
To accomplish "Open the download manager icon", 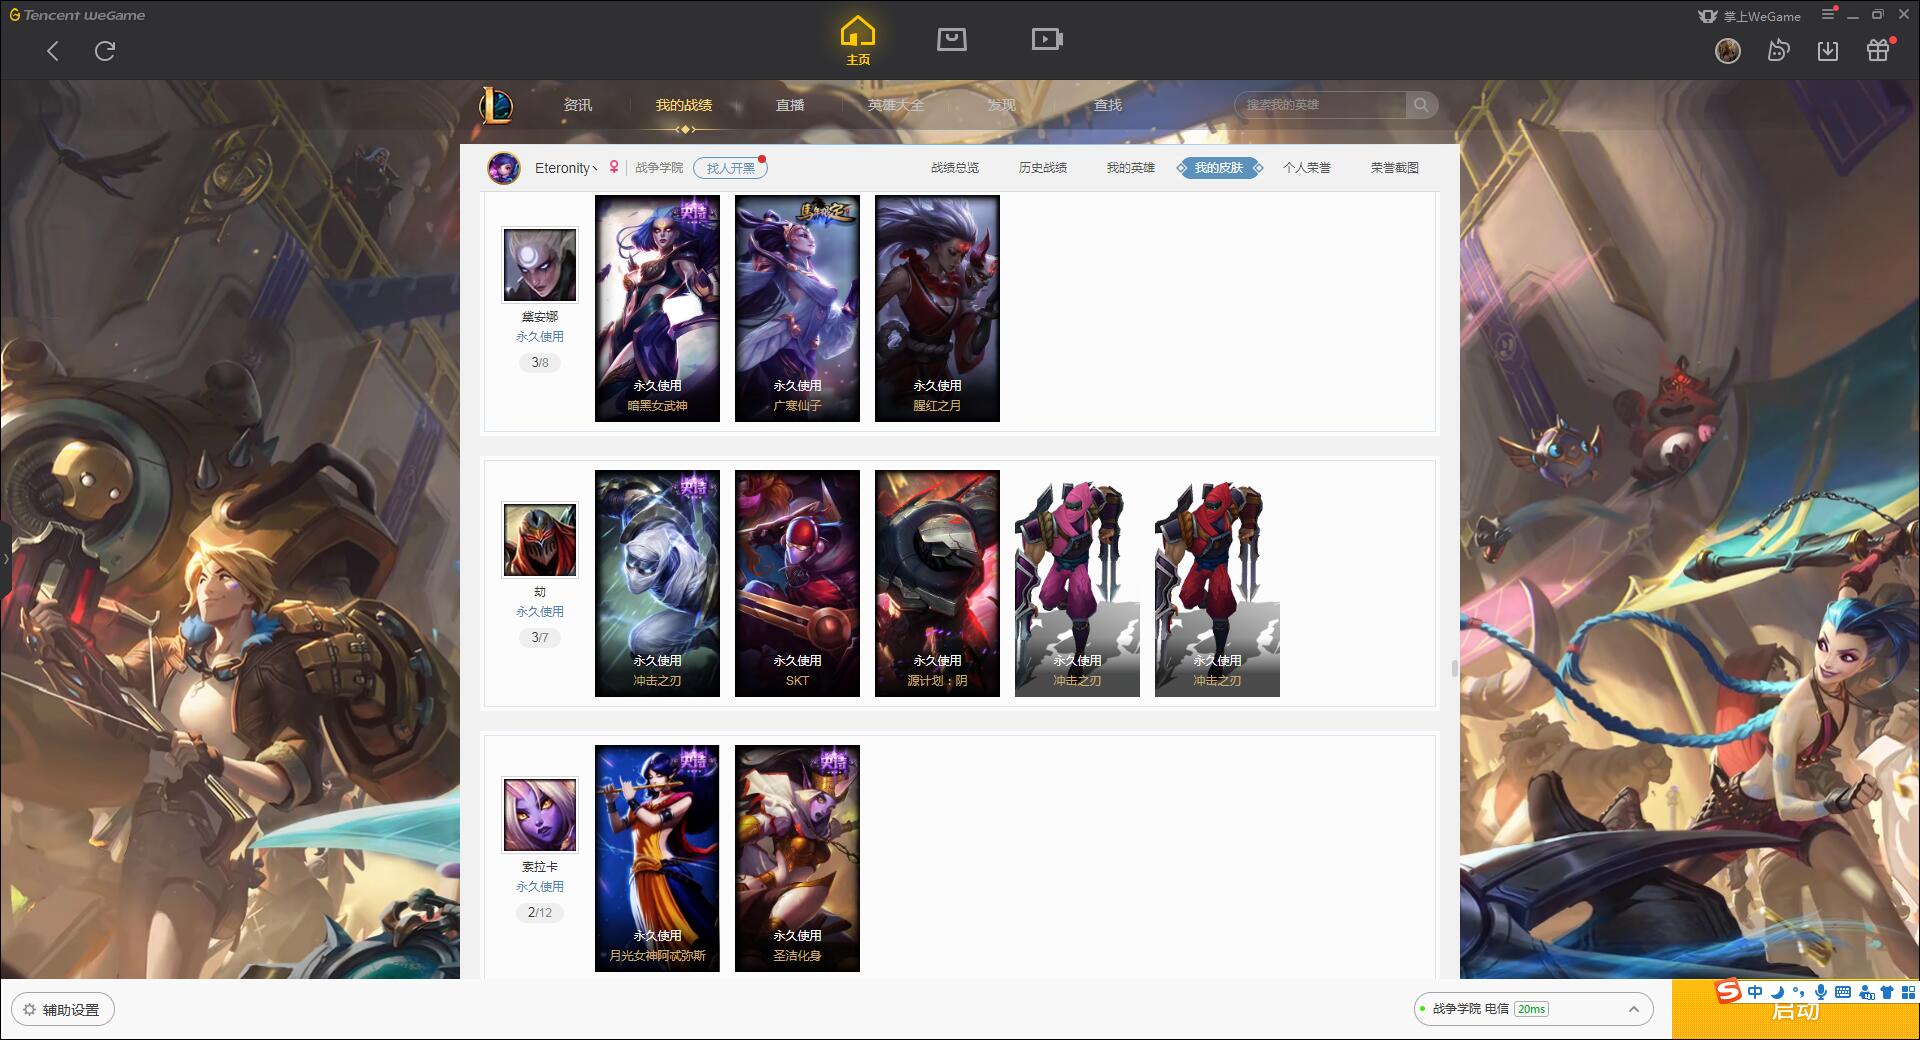I will pos(1828,50).
